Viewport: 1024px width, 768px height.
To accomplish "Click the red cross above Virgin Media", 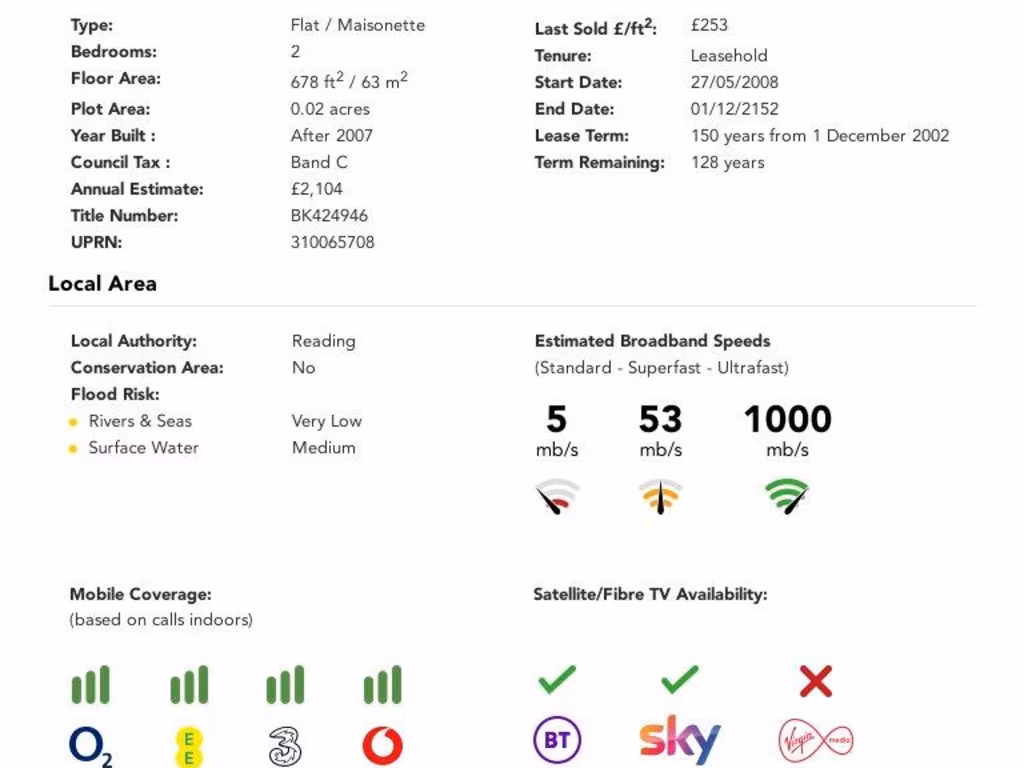I will coord(816,682).
